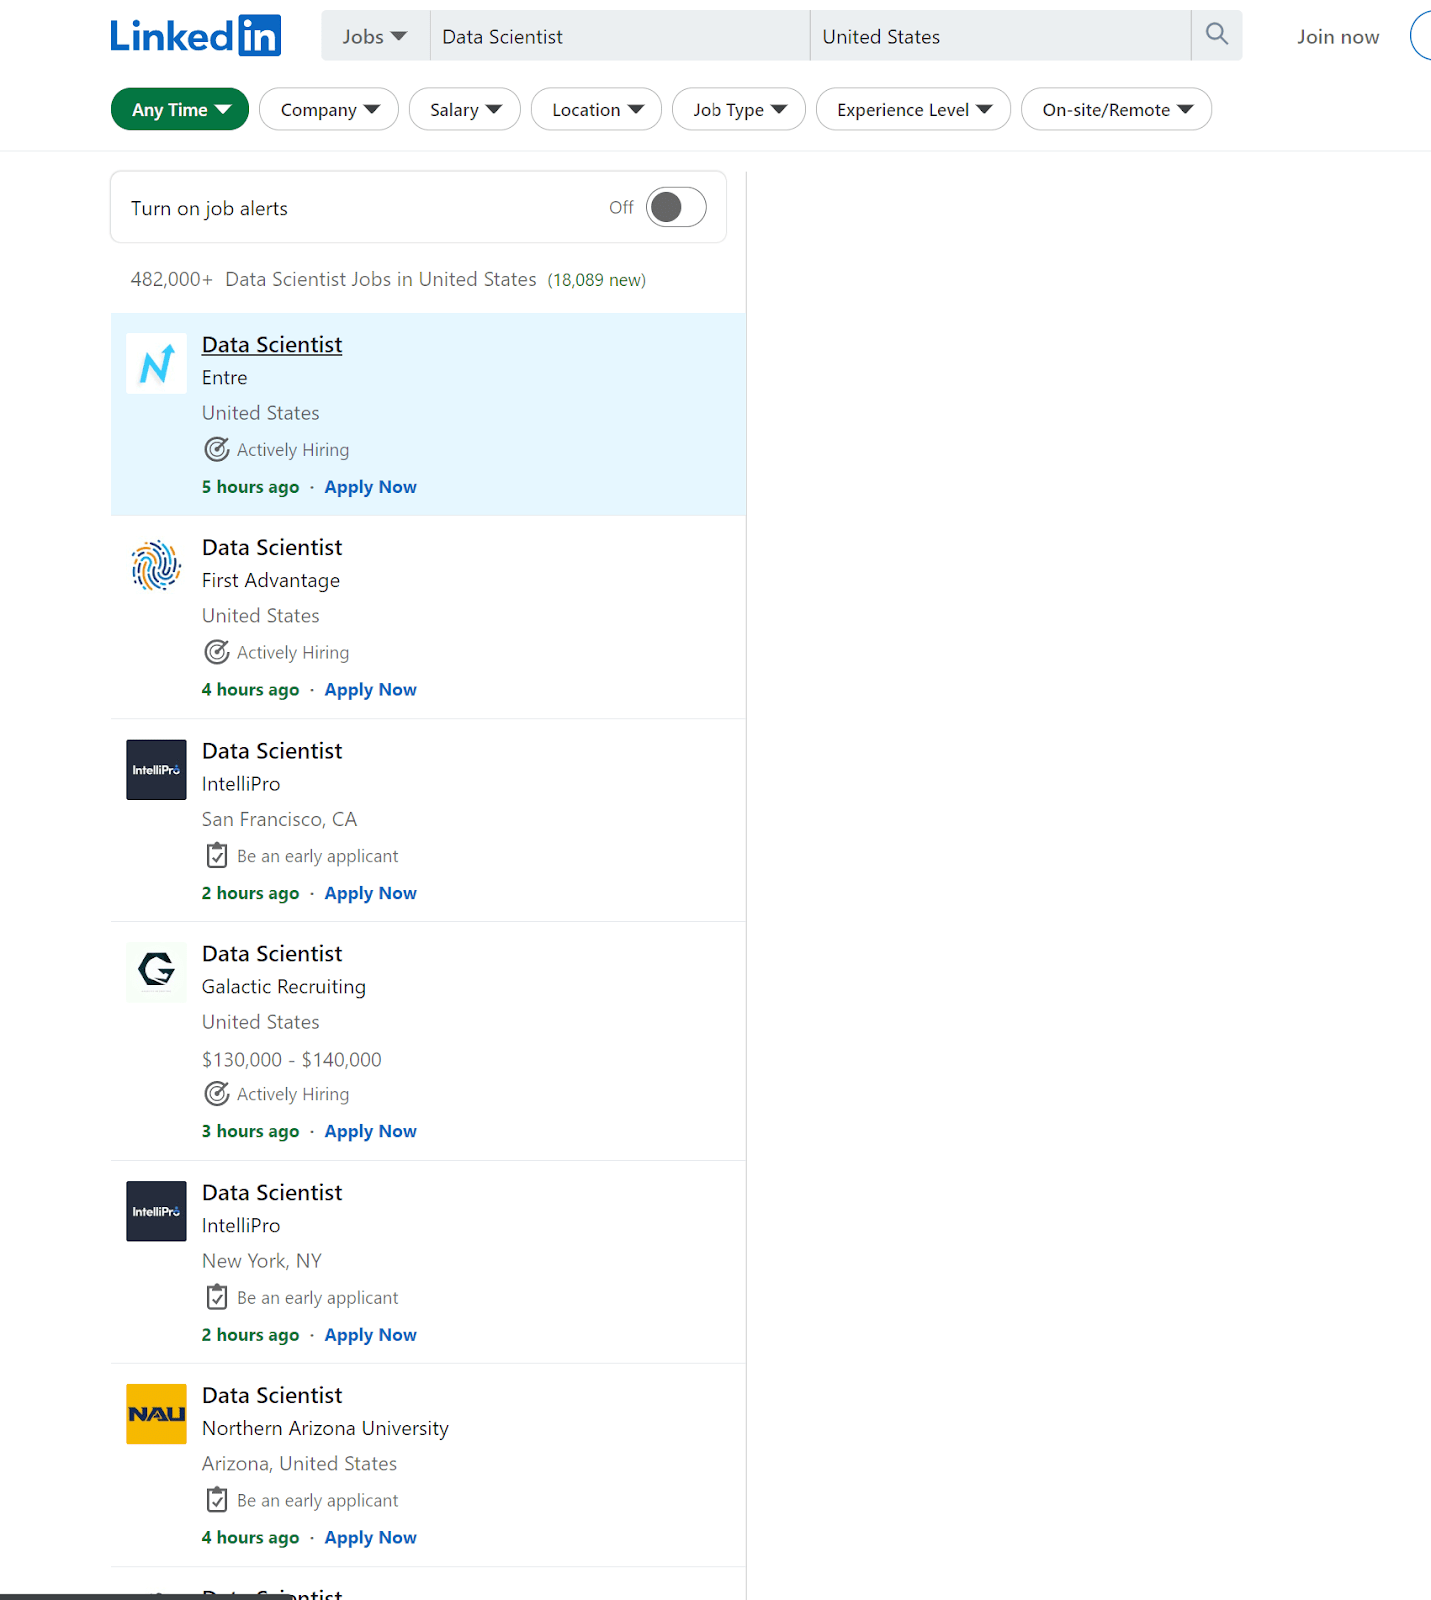Click the First Advantage company name

[x=271, y=581]
